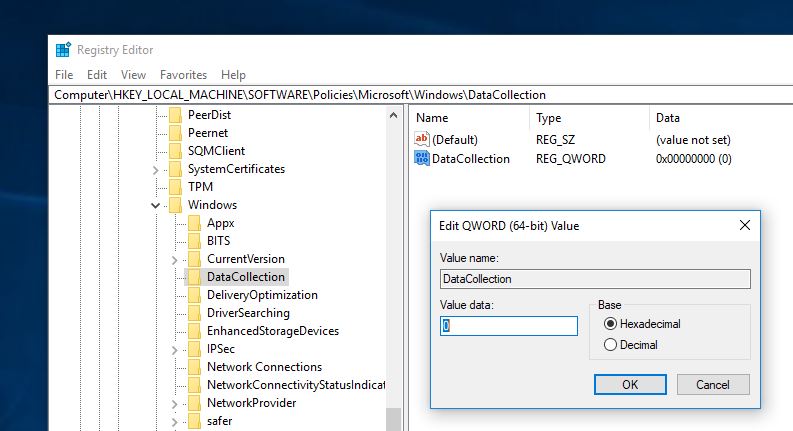Click the Value data input field
Screen dimensions: 793x431
(509, 326)
